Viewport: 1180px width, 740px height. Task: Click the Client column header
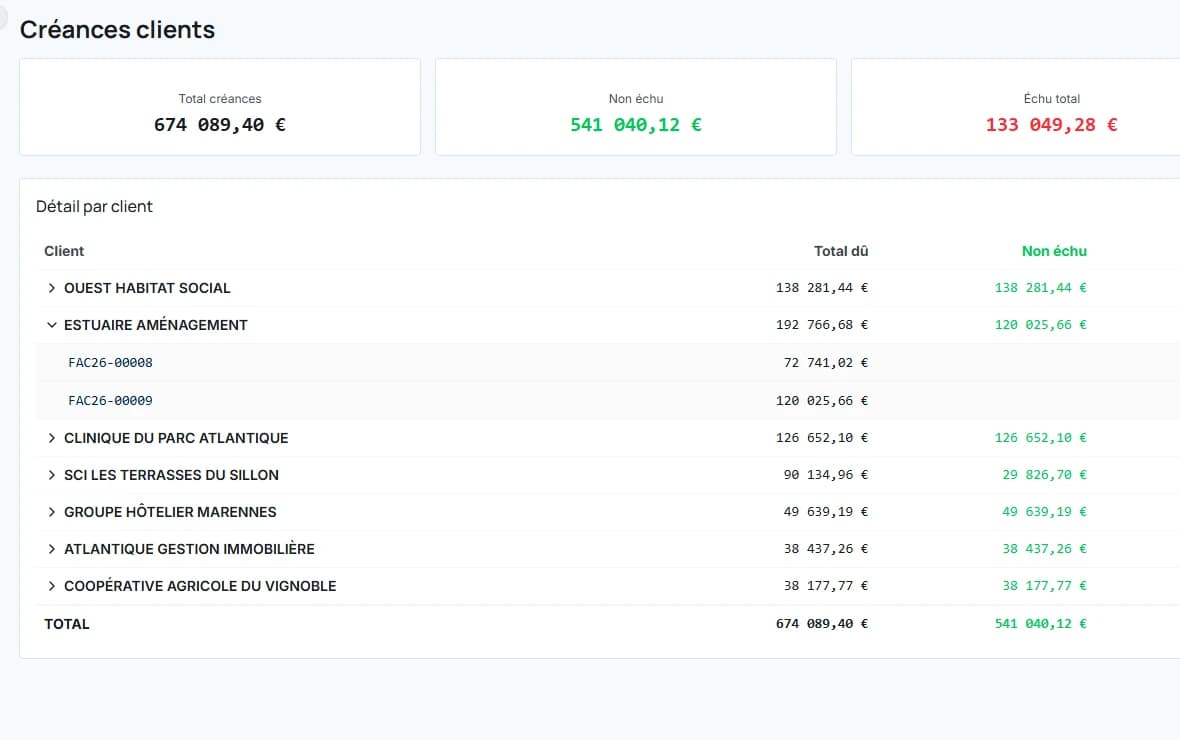(x=64, y=251)
